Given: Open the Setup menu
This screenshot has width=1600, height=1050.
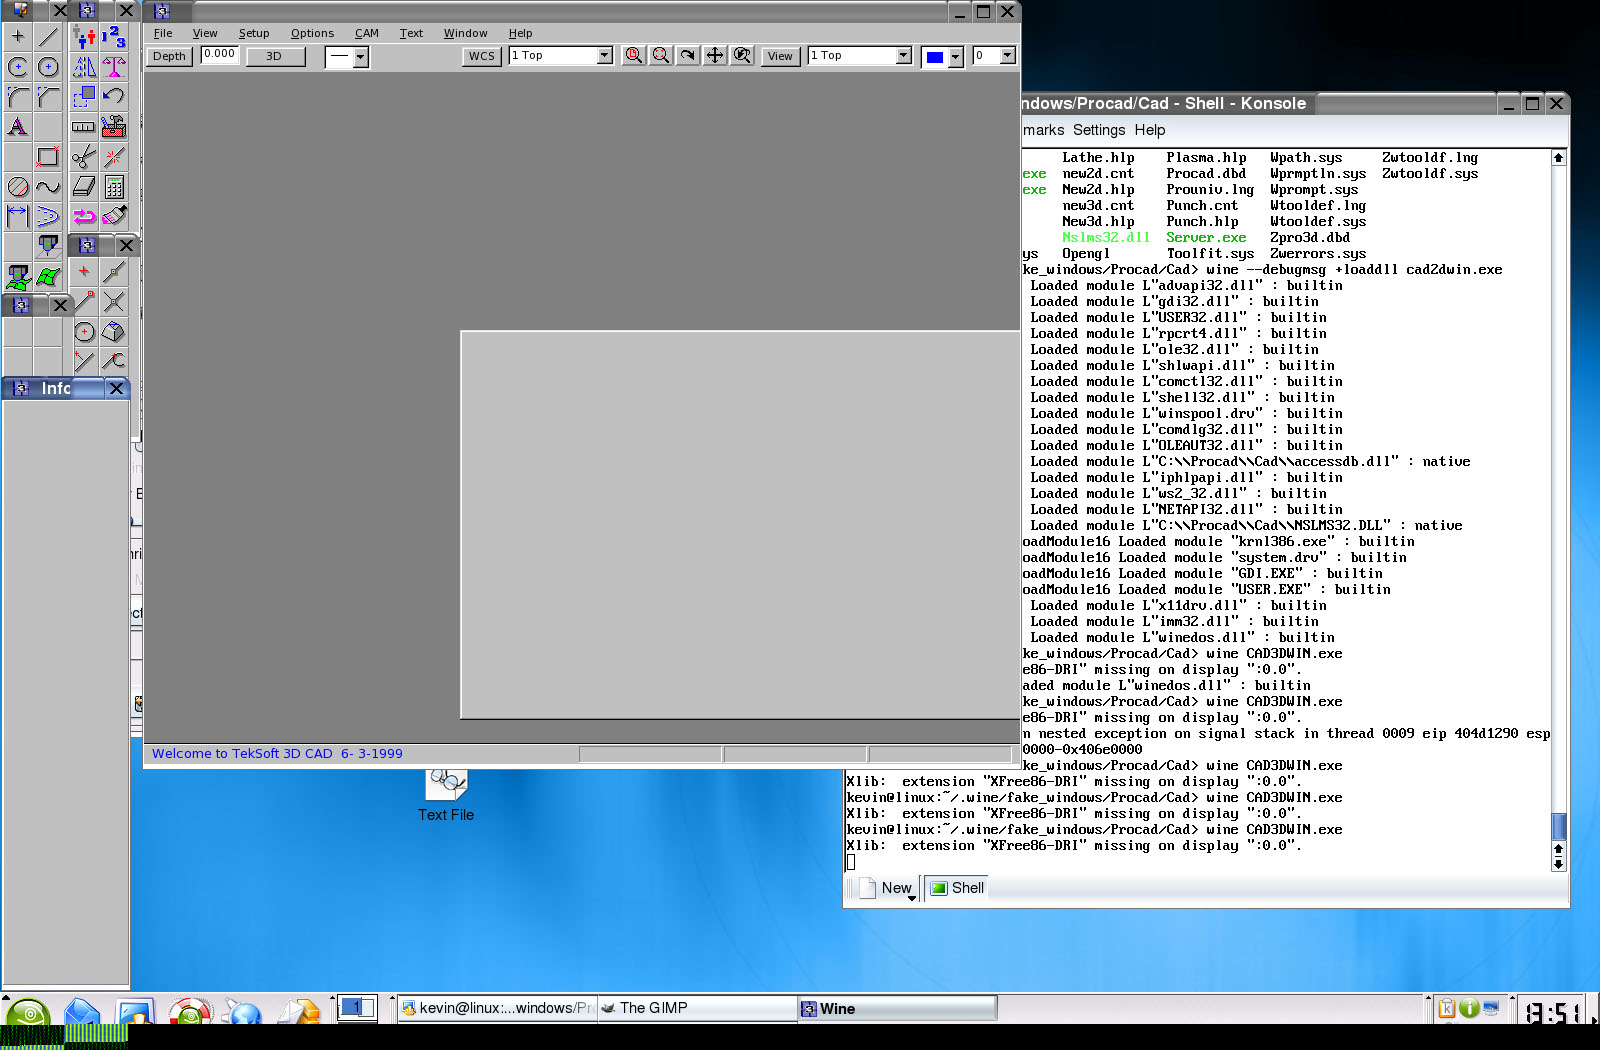Looking at the screenshot, I should [254, 33].
